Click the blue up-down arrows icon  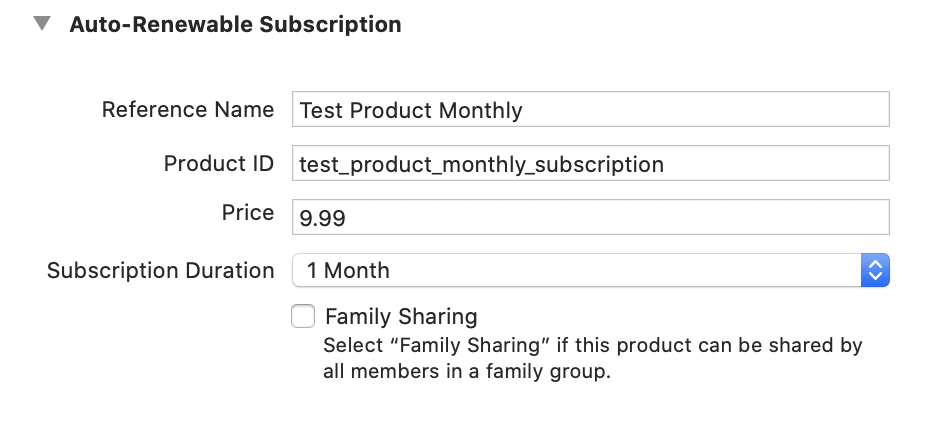tap(875, 271)
